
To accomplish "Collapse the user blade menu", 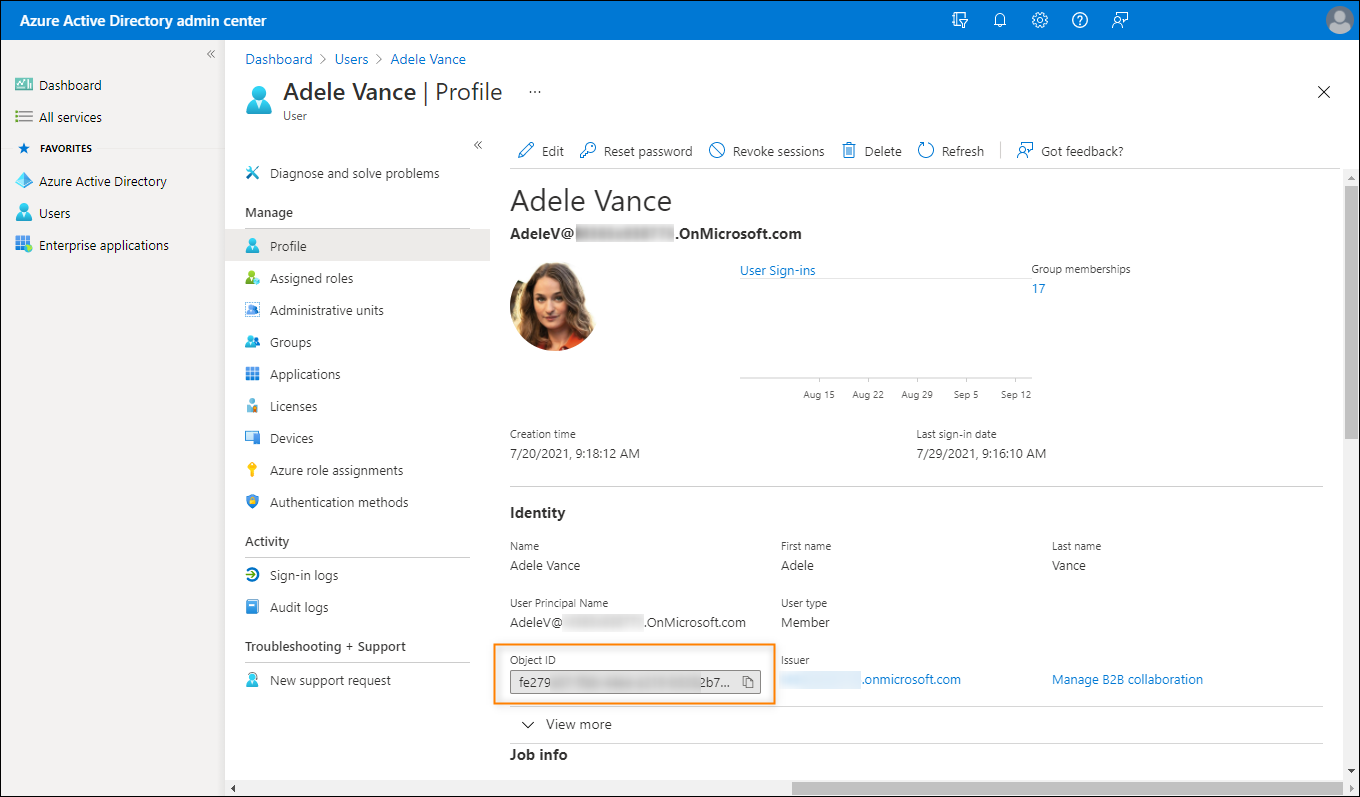I will coord(478,145).
